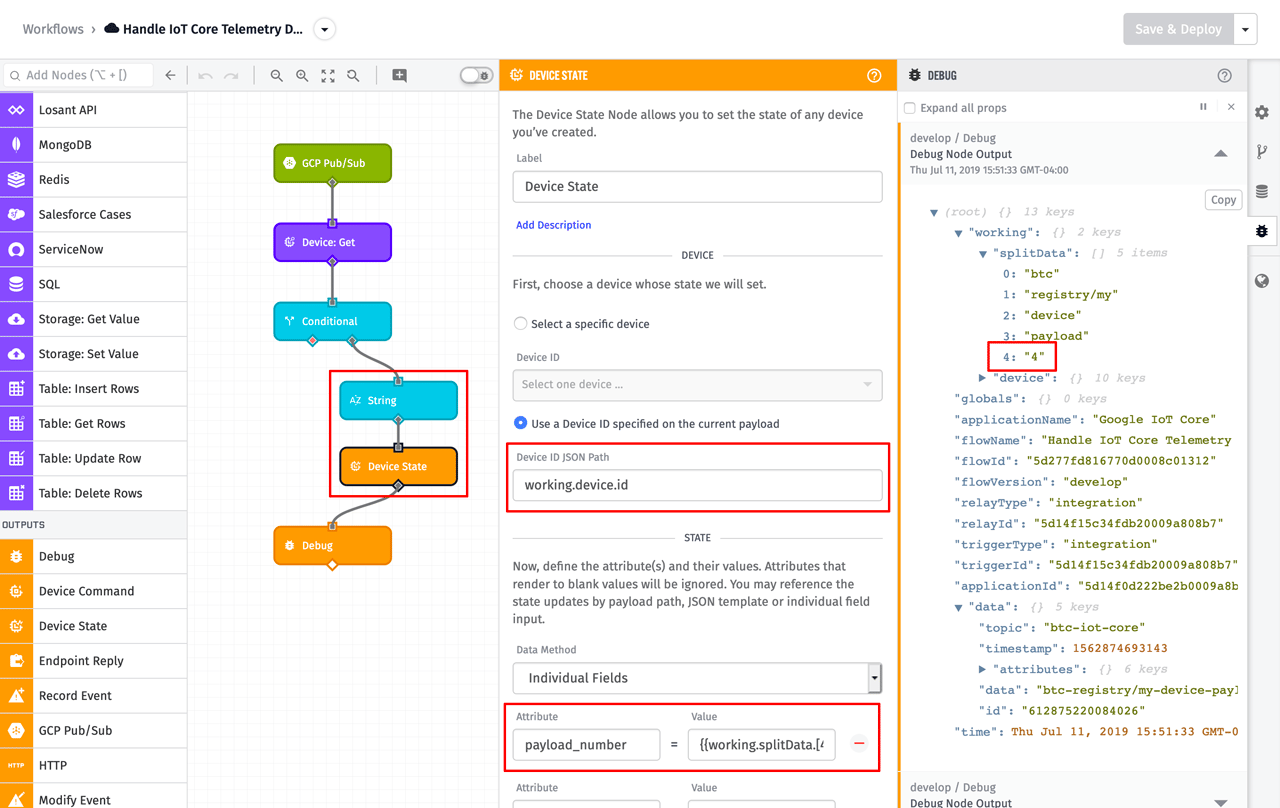The height and width of the screenshot is (808, 1280).
Task: Open the workflow storage database icon
Action: pyautogui.click(x=1261, y=190)
